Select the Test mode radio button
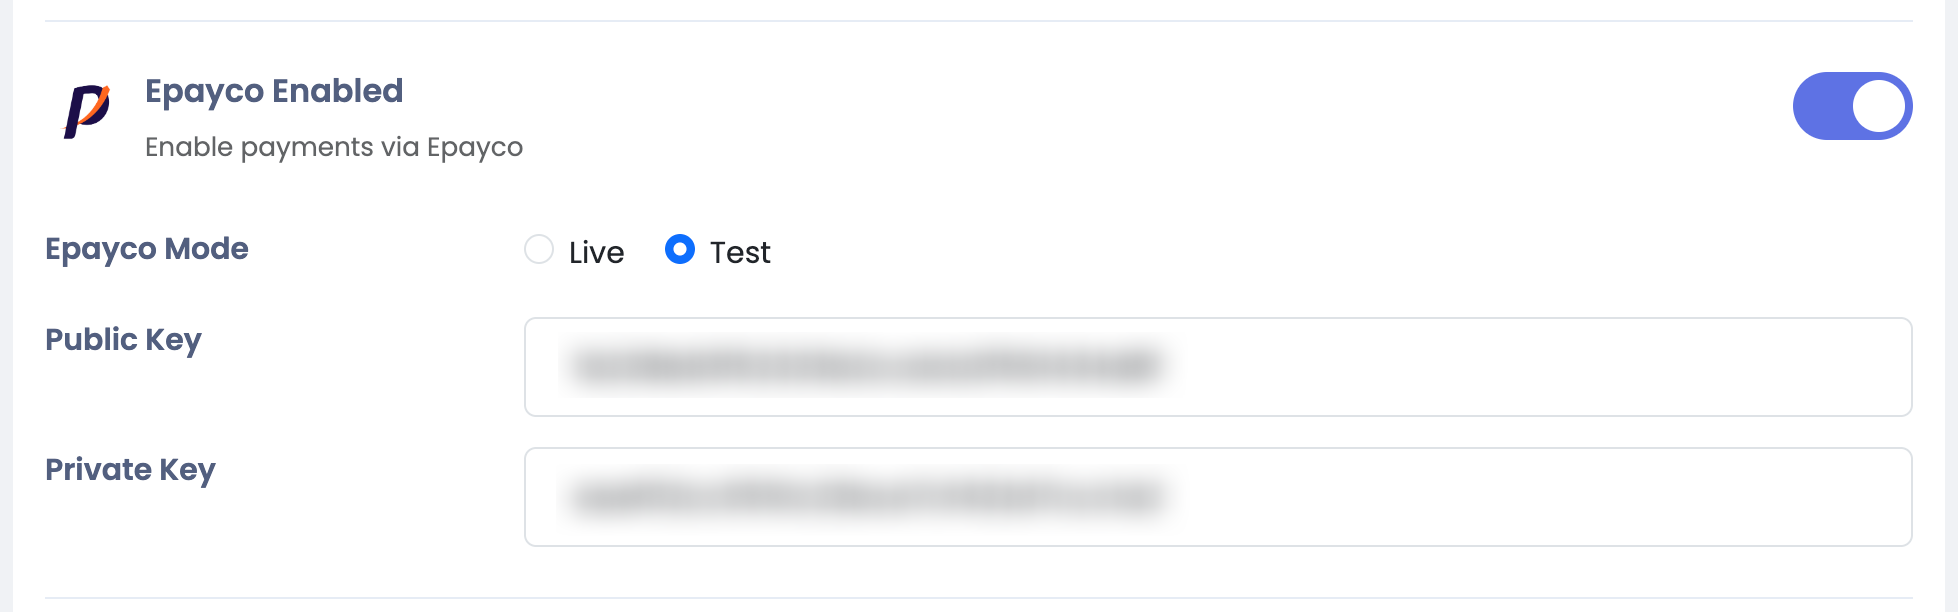The width and height of the screenshot is (1958, 612). [x=680, y=249]
